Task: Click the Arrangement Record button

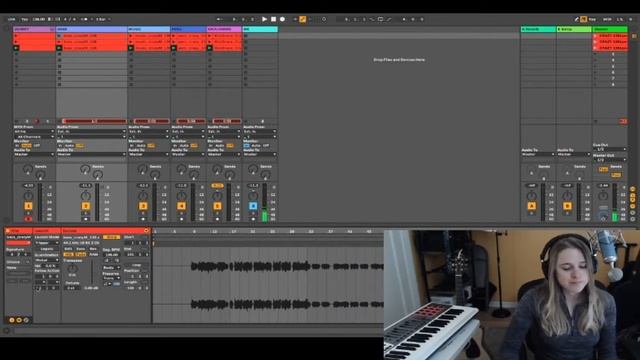Action: [x=282, y=19]
